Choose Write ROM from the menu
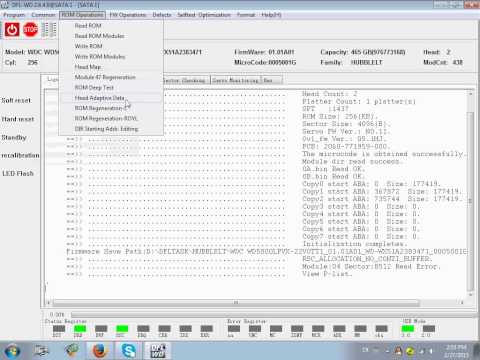This screenshot has height=360, width=480. (x=111, y=46)
